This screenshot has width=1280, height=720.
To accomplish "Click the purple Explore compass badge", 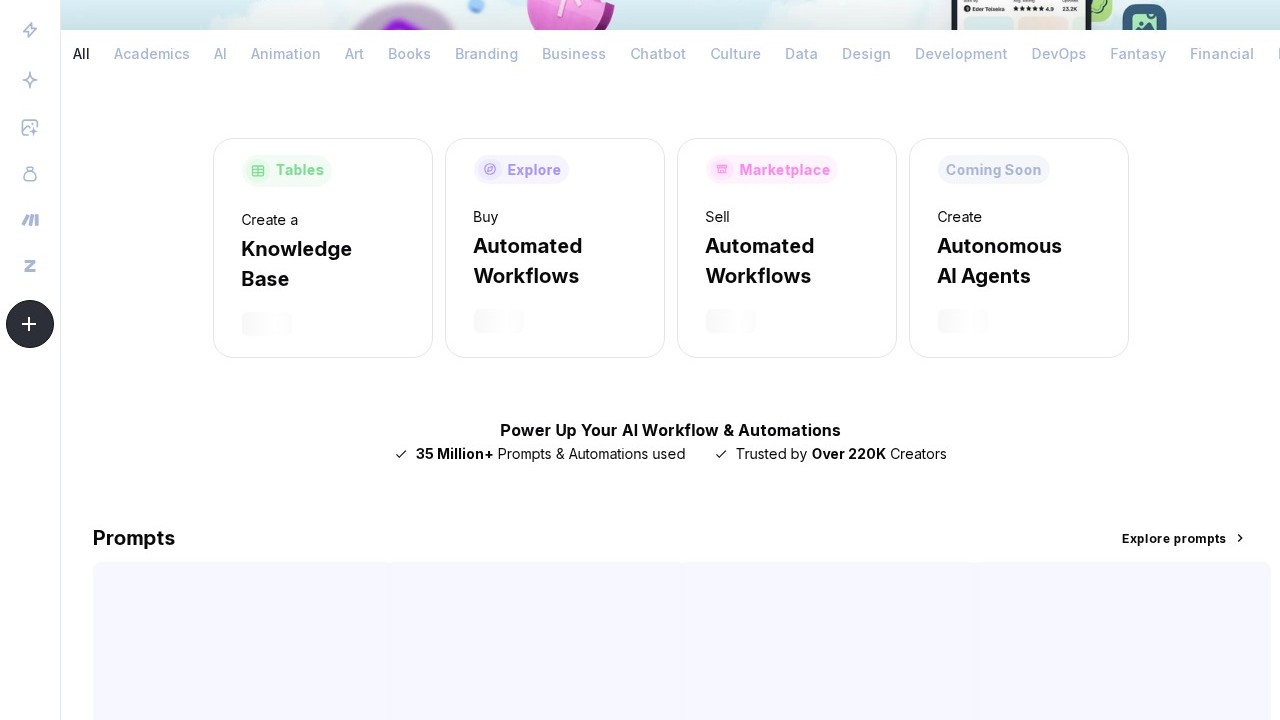I will click(x=490, y=170).
